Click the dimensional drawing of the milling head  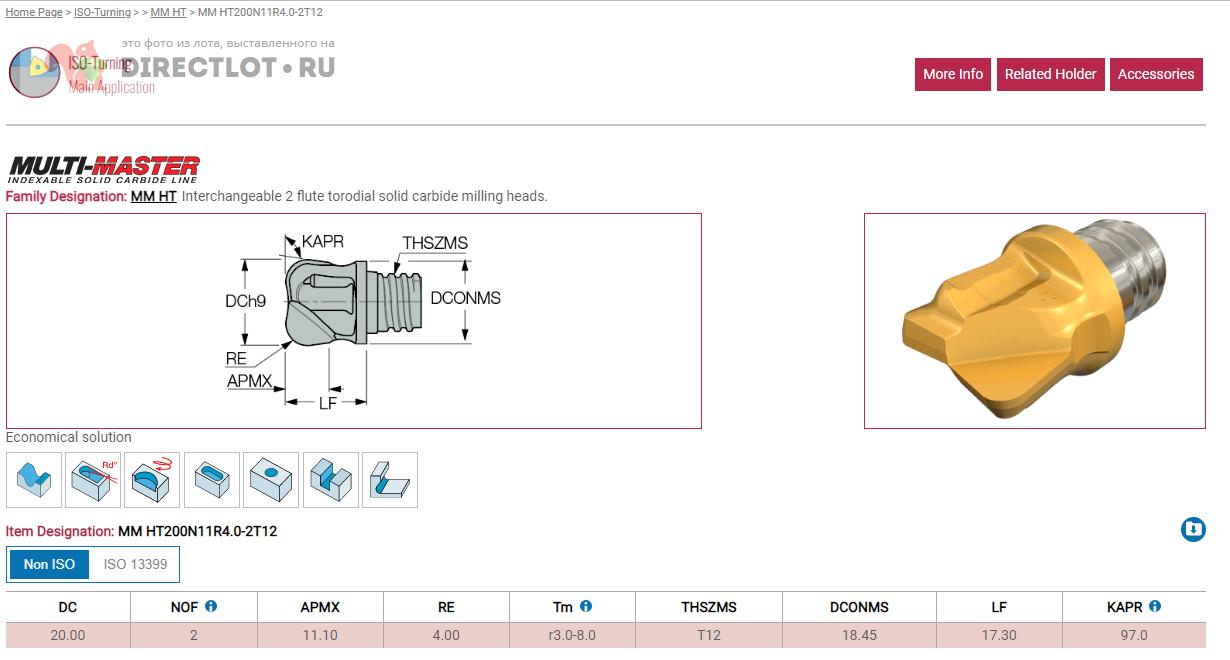pyautogui.click(x=354, y=321)
